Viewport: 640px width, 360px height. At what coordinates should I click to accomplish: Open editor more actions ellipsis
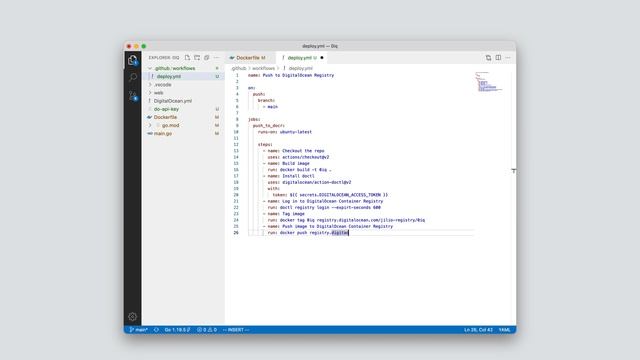[508, 58]
